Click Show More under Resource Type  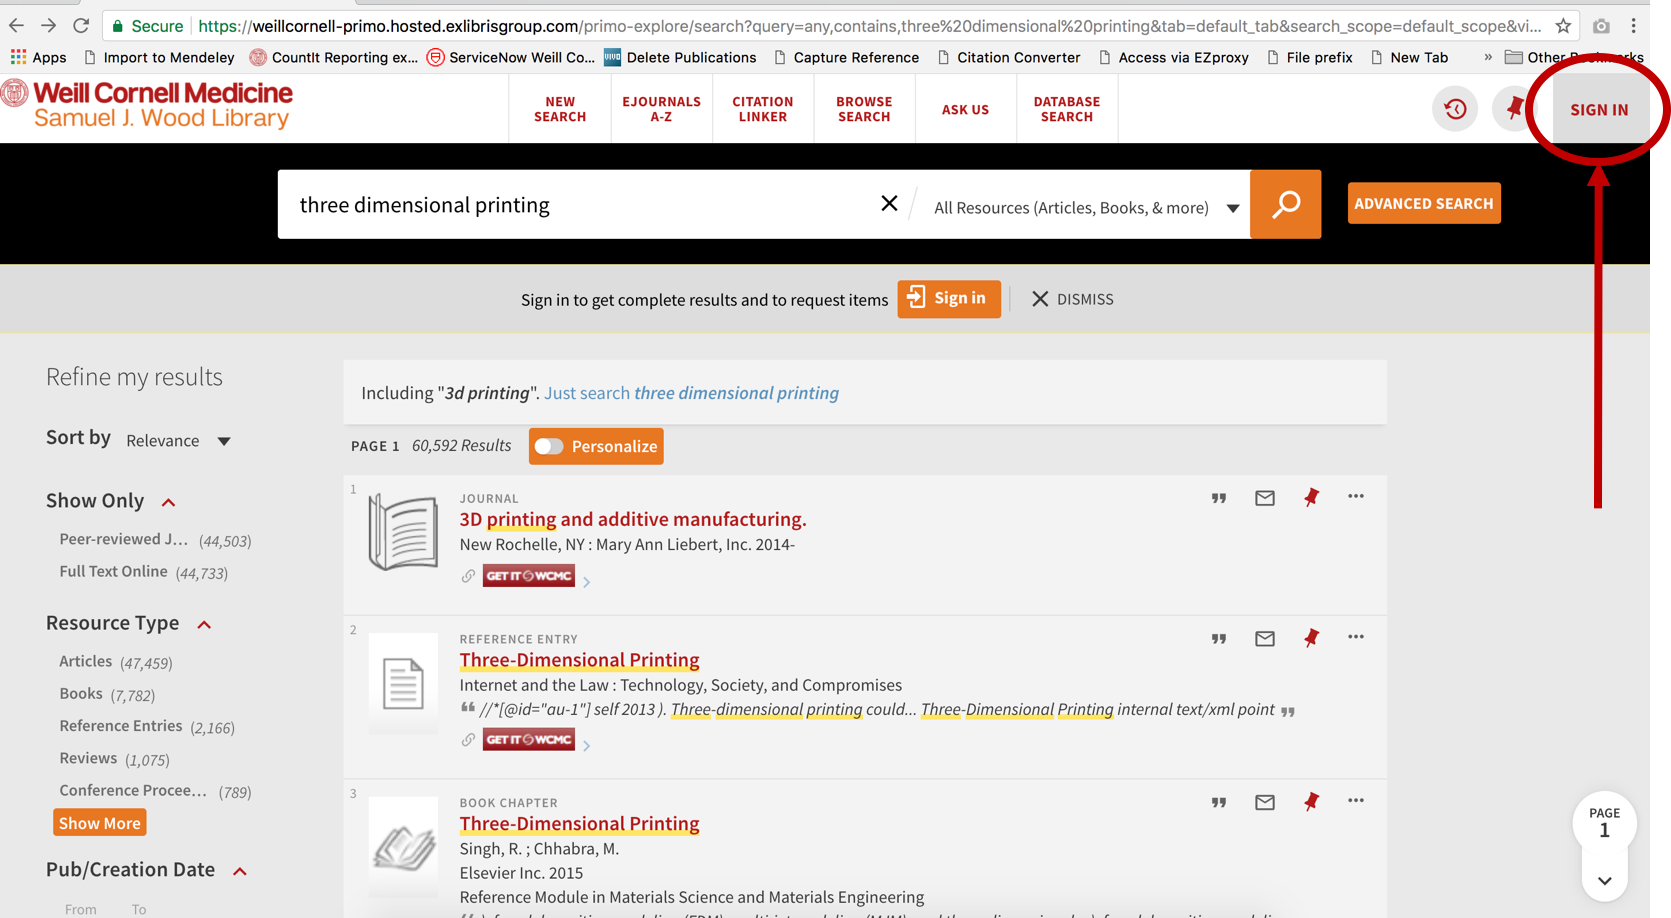99,823
